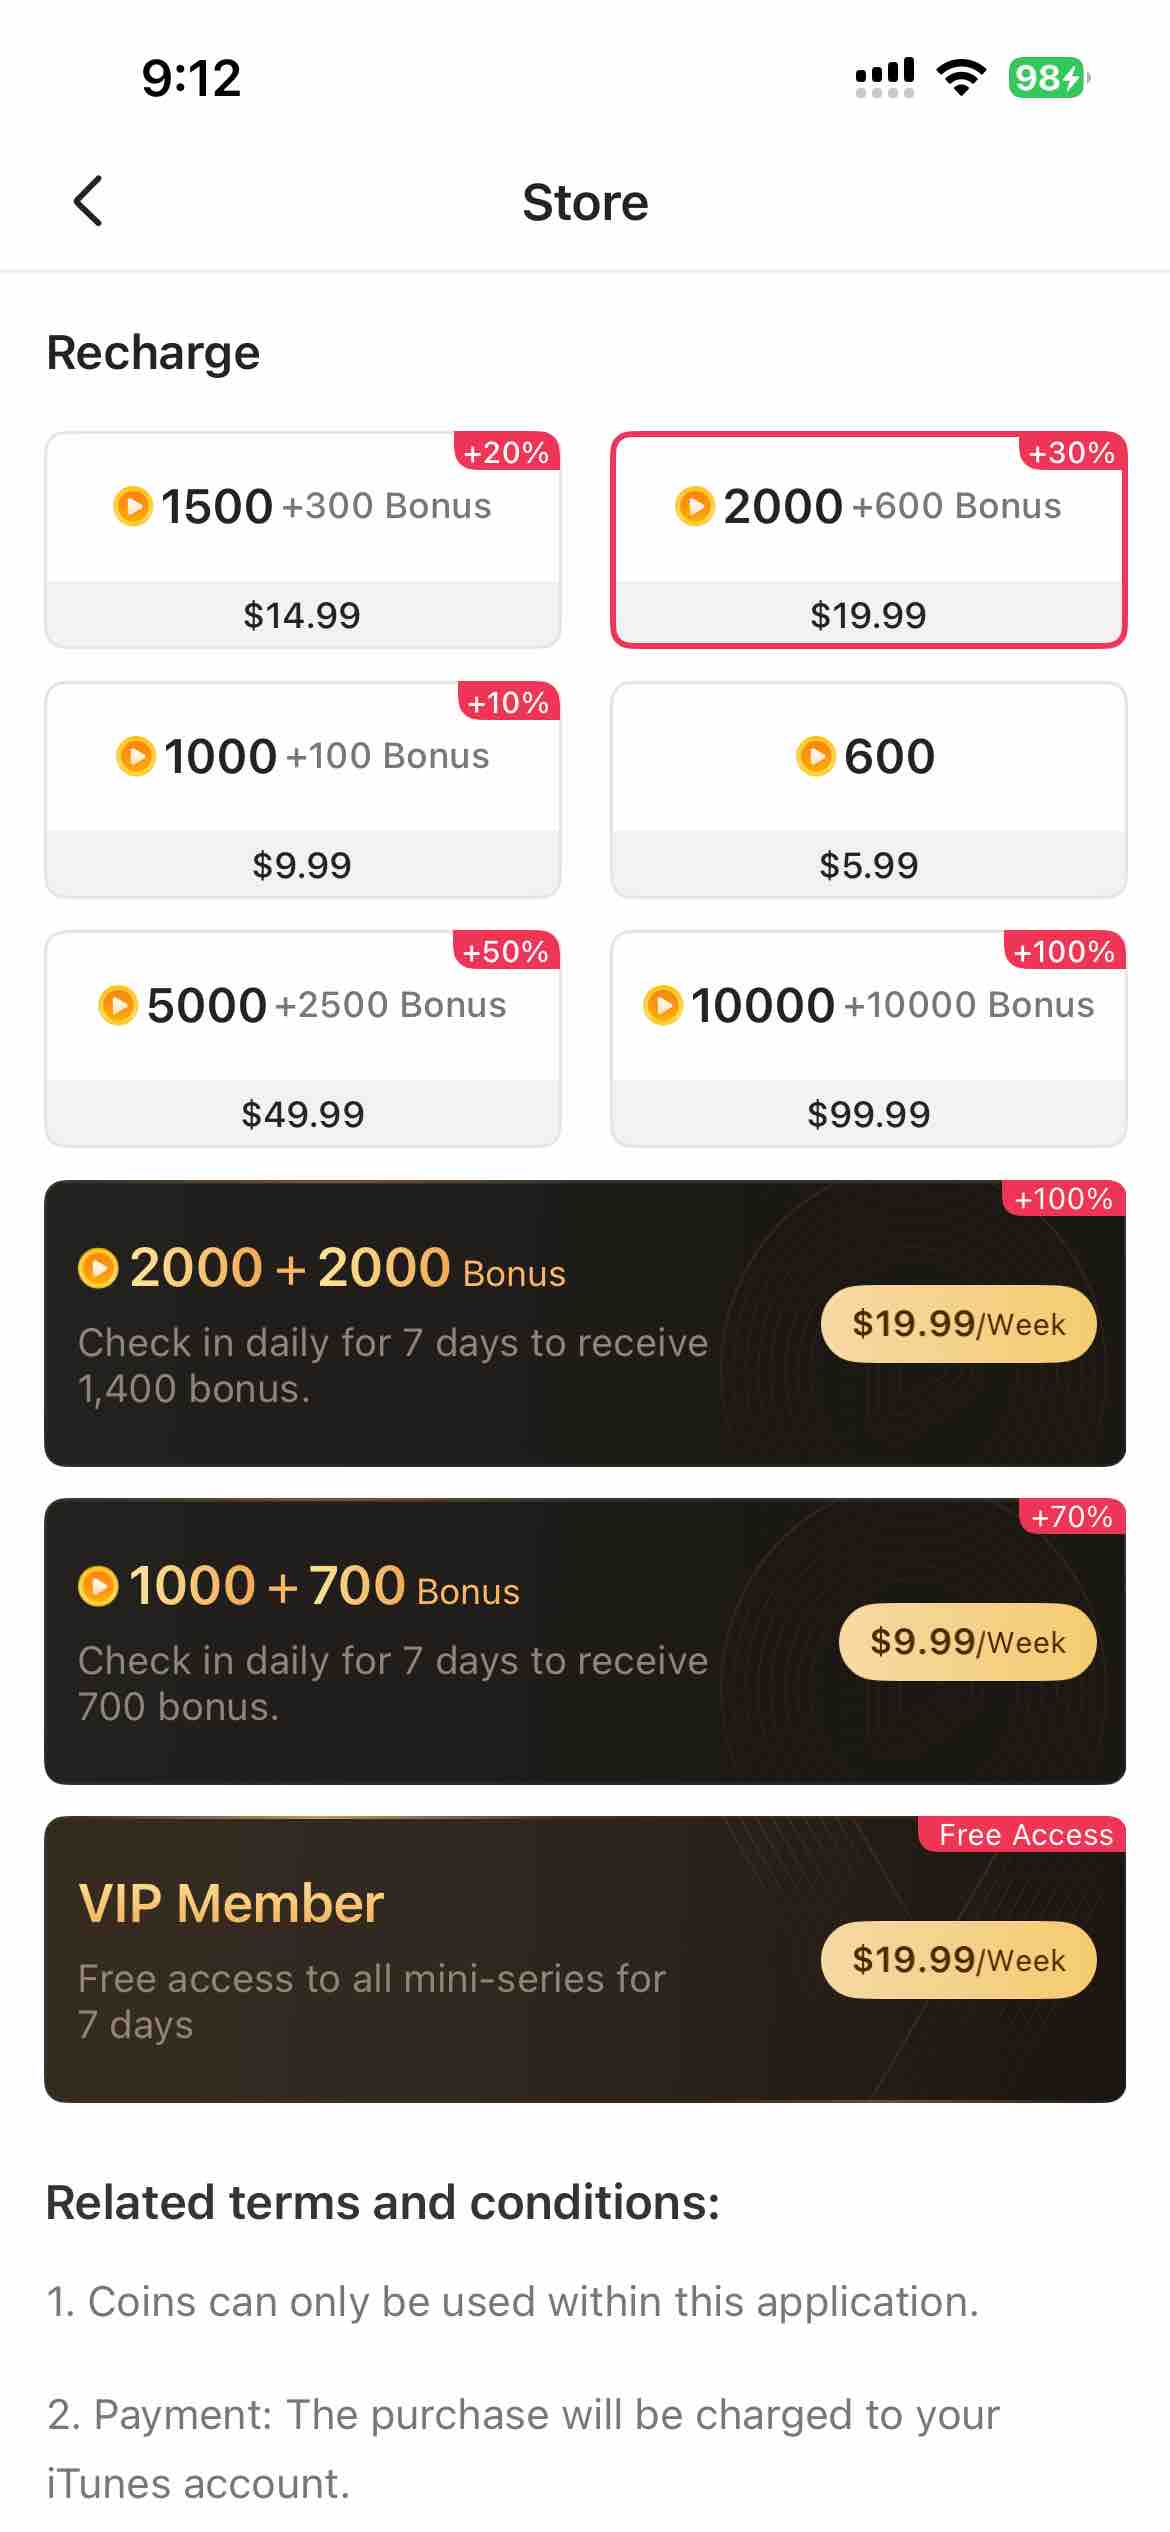Tap the battery indicator in status bar
Screen dimensions: 1170x2532
pyautogui.click(x=1047, y=78)
